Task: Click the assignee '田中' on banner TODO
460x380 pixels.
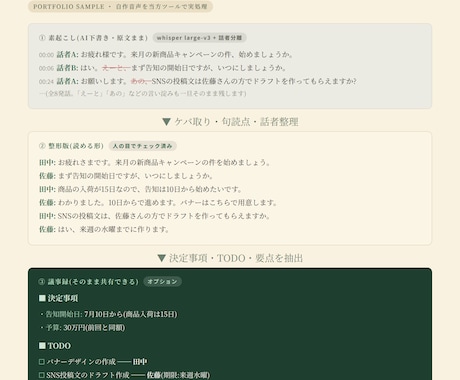Action: [x=140, y=362]
